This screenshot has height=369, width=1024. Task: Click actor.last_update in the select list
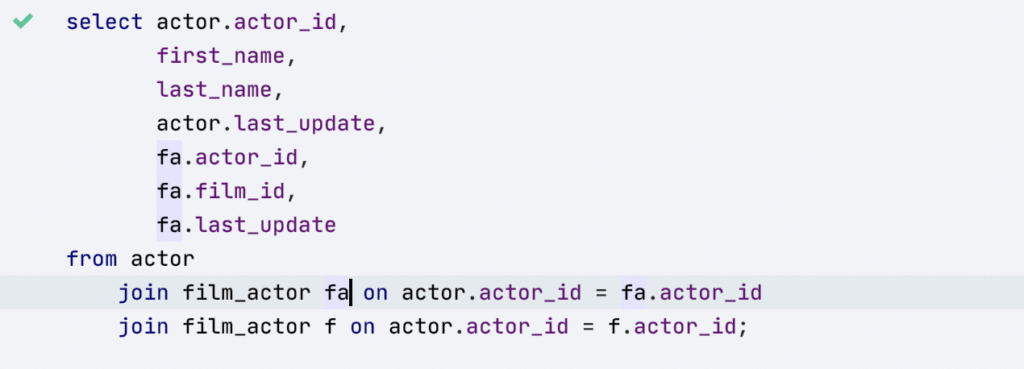pyautogui.click(x=266, y=123)
